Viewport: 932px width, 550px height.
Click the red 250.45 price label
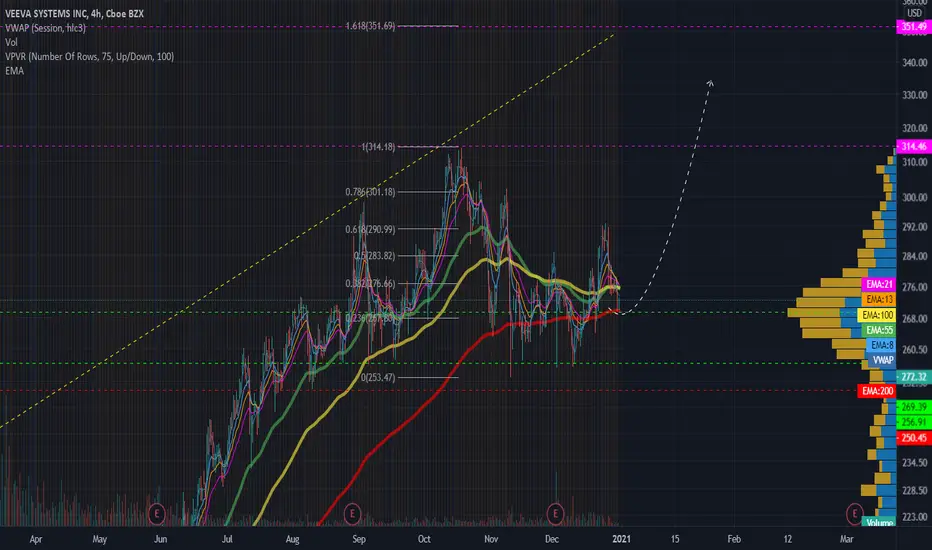click(914, 438)
